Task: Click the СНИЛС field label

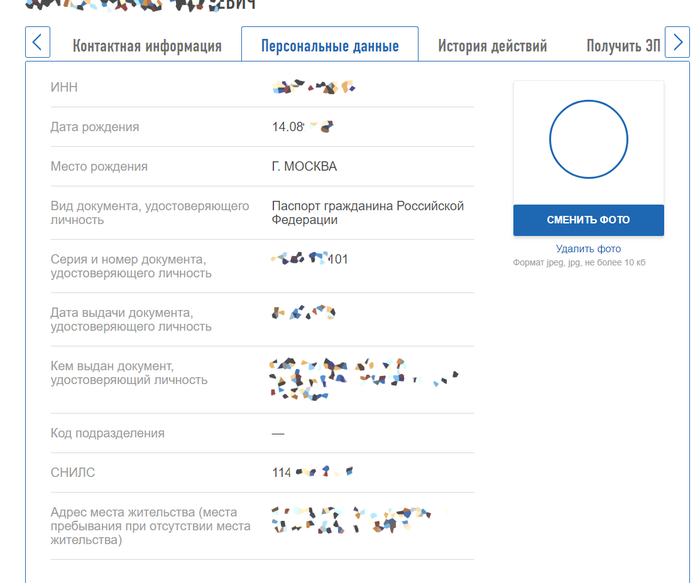Action: [73, 472]
